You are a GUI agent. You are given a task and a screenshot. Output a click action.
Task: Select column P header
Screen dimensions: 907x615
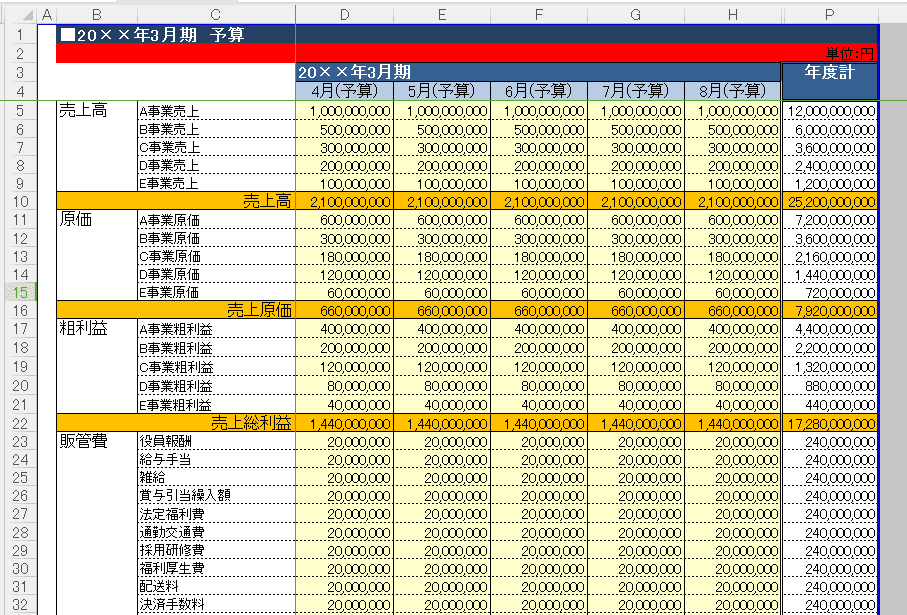[x=829, y=14]
